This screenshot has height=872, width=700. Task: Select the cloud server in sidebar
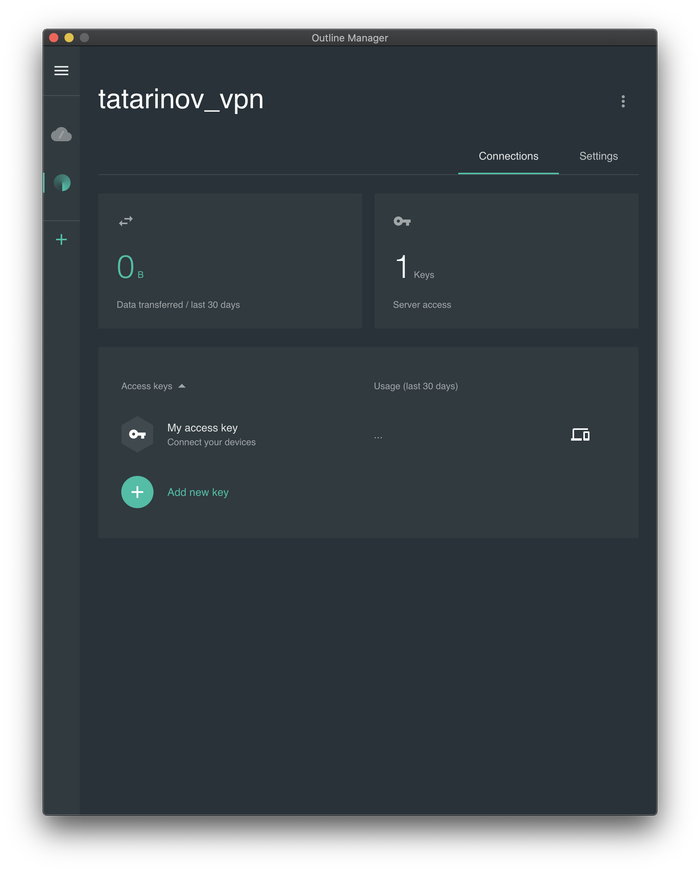click(x=61, y=134)
